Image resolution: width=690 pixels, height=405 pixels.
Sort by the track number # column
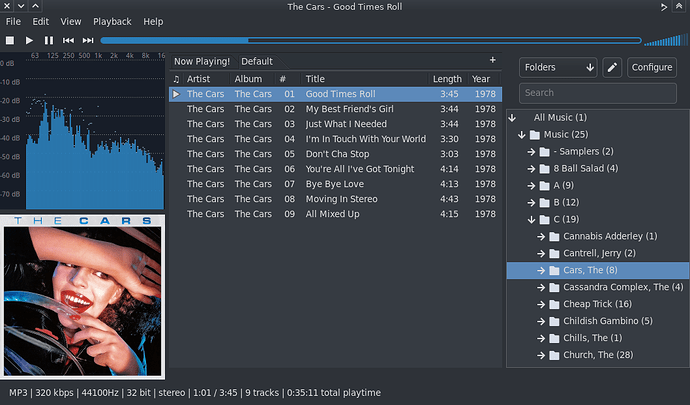(x=283, y=79)
